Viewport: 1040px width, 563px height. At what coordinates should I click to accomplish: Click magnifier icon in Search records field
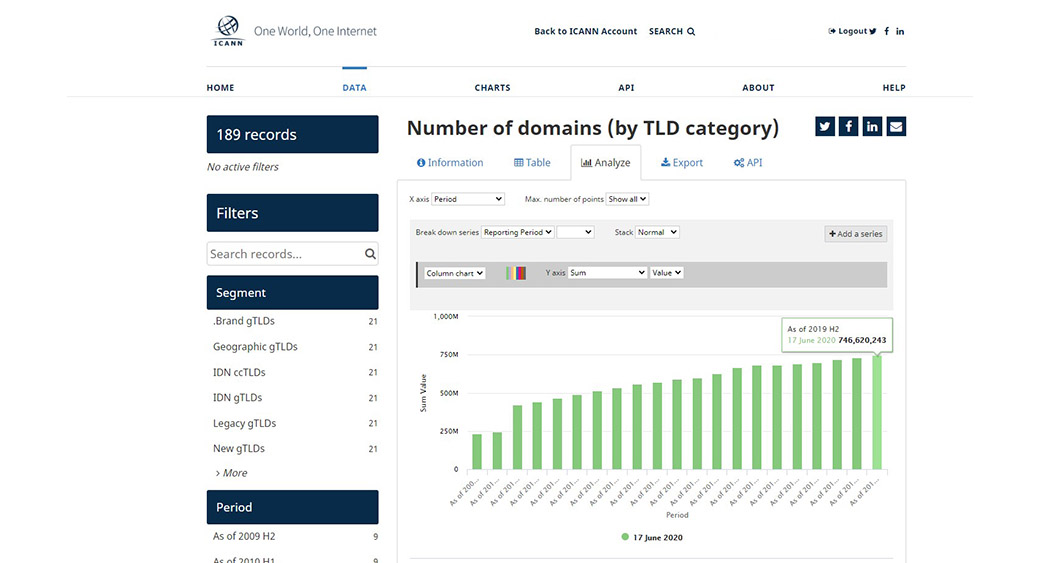pyautogui.click(x=370, y=254)
